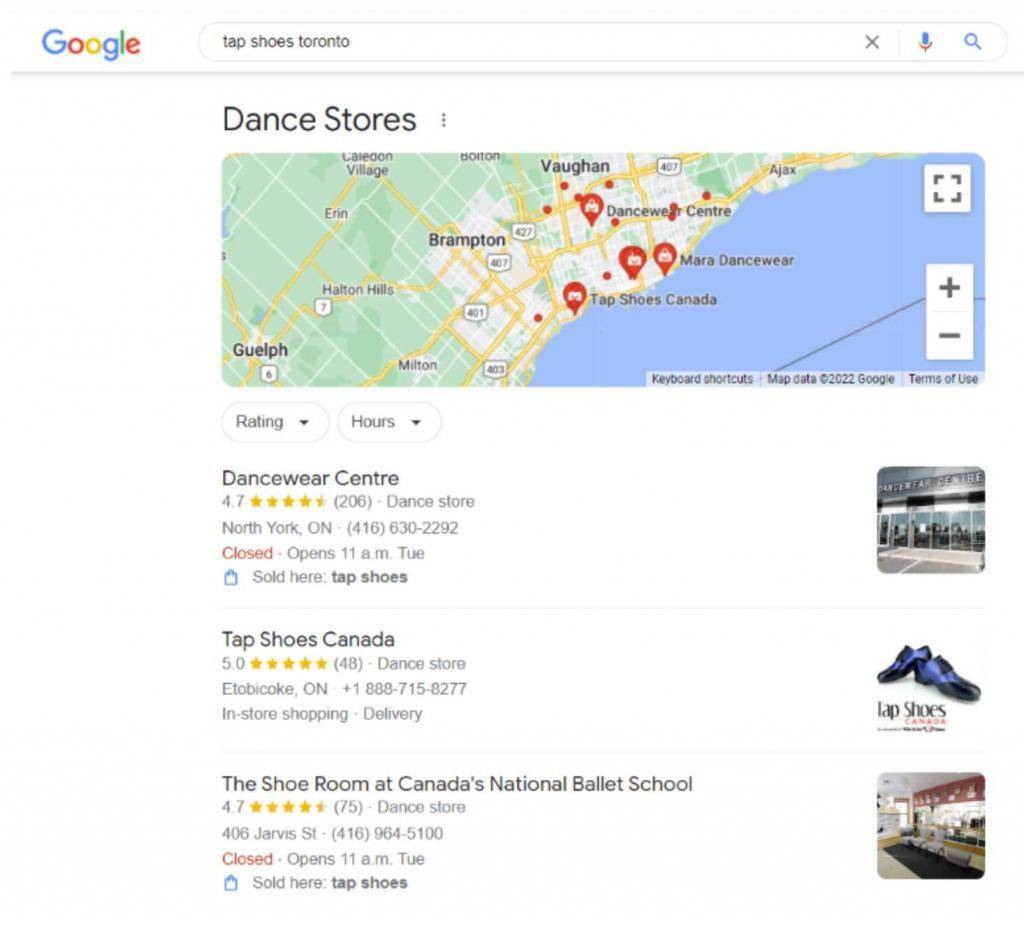
Task: Open map Keyboard shortcuts
Action: pos(702,379)
